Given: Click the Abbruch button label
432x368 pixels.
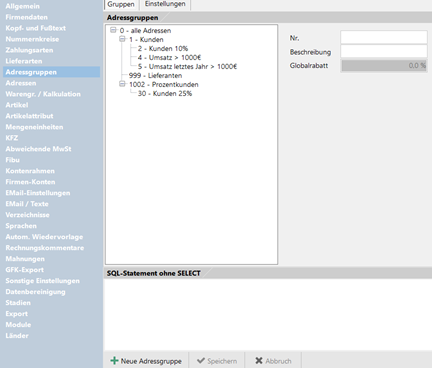Looking at the screenshot, I should click(x=278, y=361).
